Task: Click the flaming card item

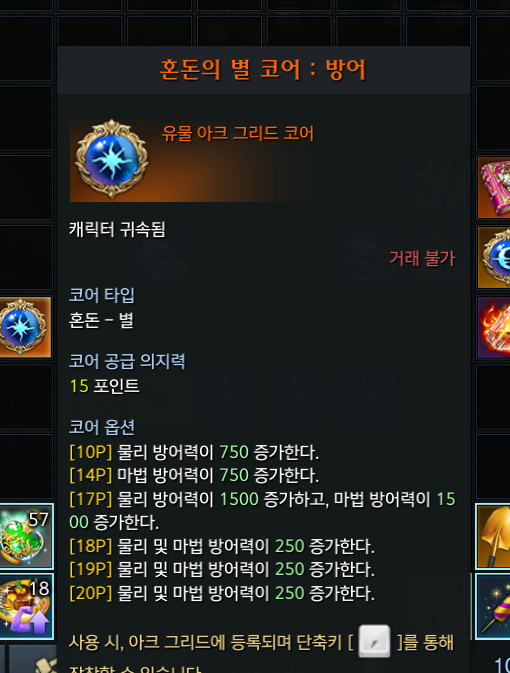Action: click(494, 327)
